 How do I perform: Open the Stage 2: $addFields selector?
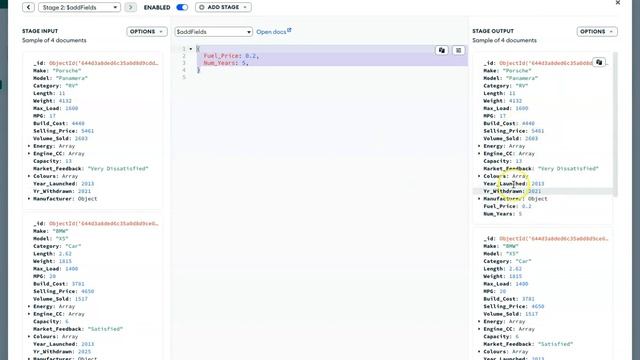80,7
